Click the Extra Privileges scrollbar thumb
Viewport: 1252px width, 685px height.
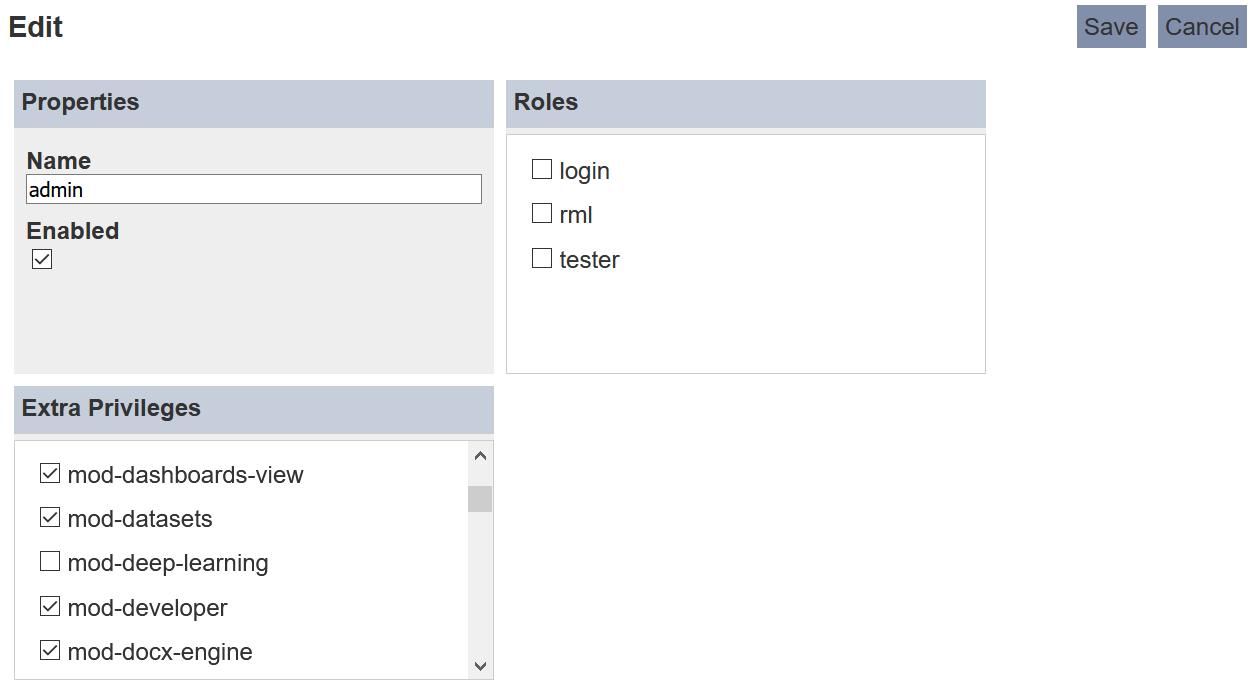pyautogui.click(x=480, y=499)
